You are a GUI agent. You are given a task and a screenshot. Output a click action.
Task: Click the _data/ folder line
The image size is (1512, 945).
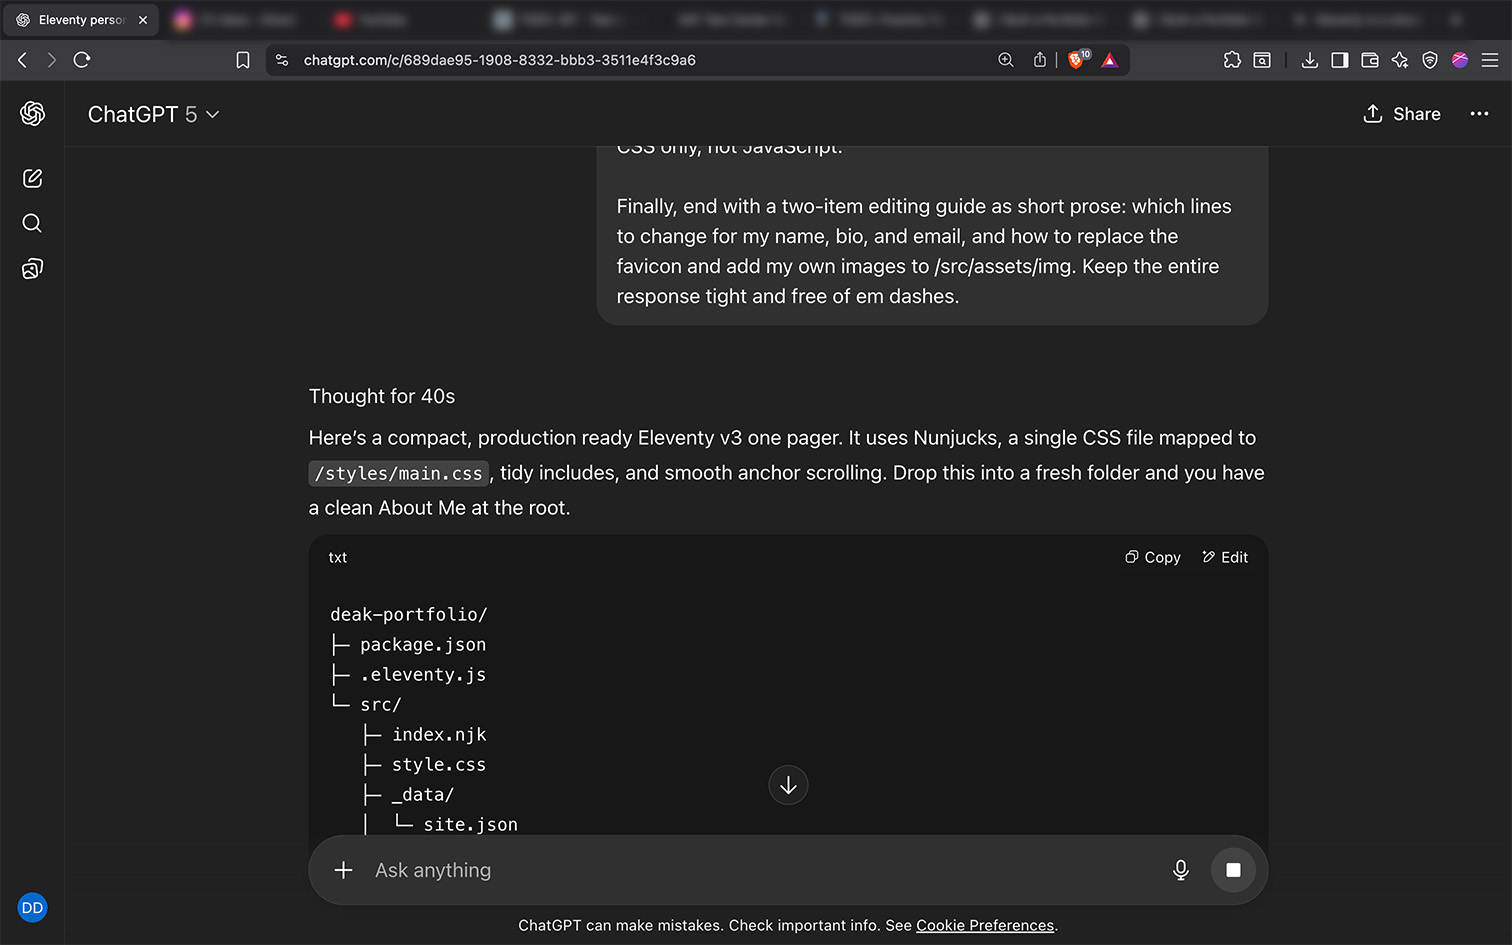[422, 794]
